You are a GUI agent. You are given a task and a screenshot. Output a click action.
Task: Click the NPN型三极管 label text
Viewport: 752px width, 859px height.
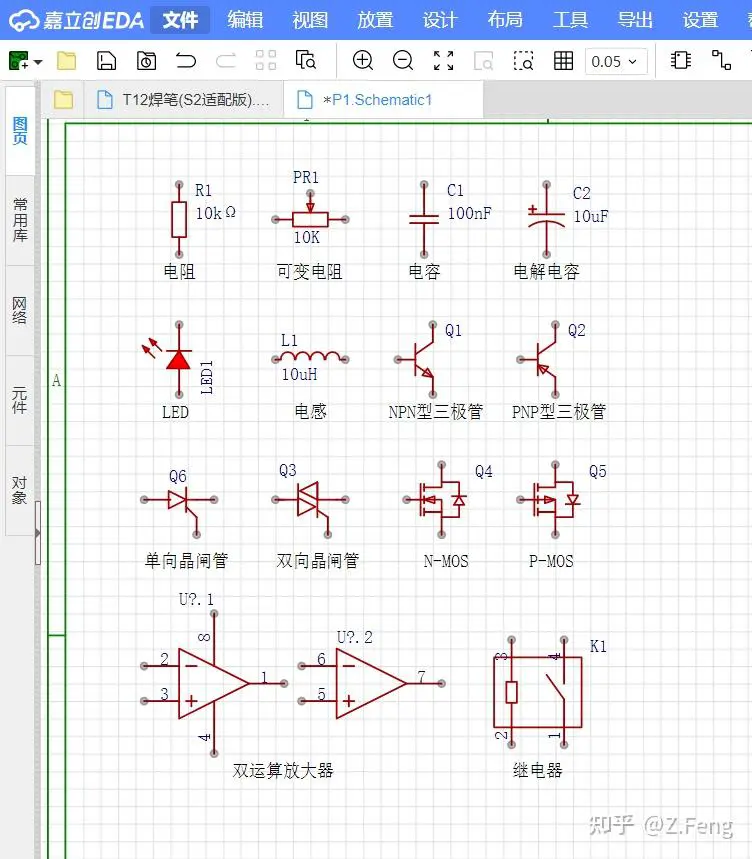[x=435, y=411]
